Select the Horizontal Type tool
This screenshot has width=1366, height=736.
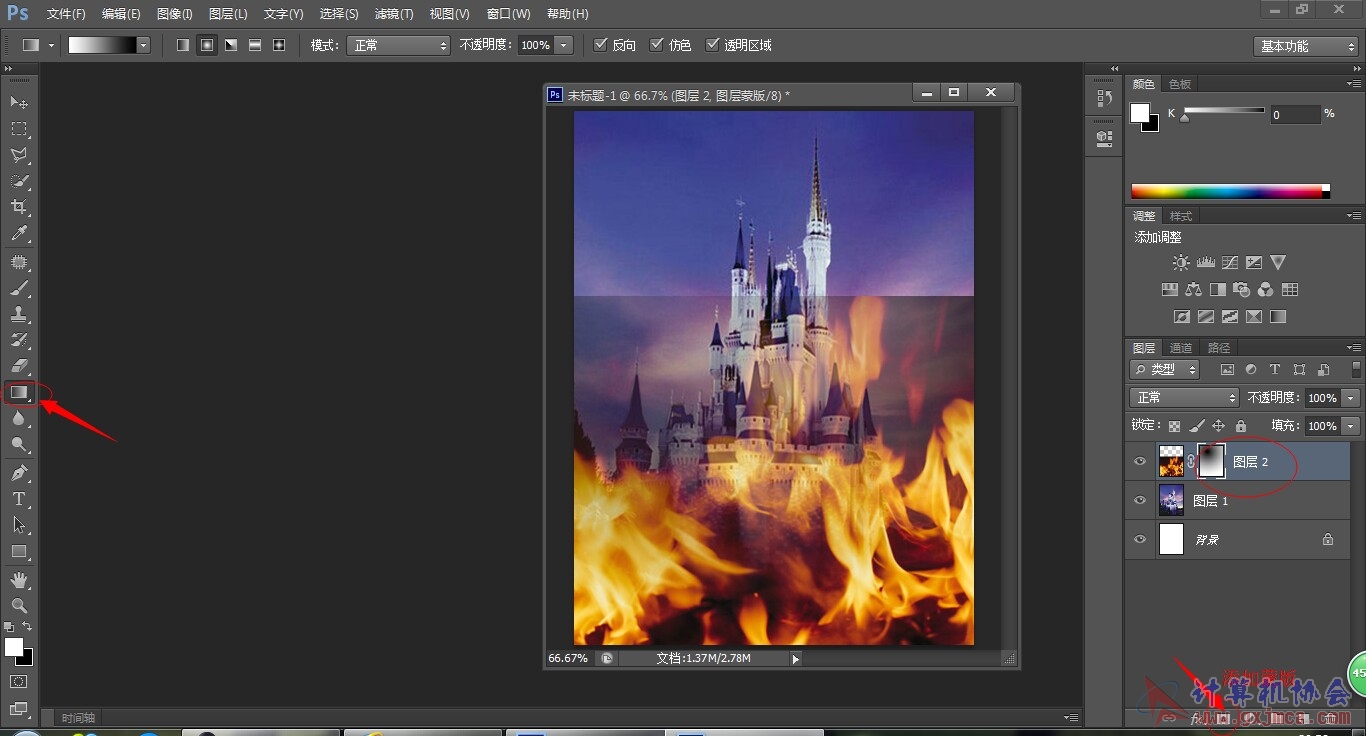19,499
